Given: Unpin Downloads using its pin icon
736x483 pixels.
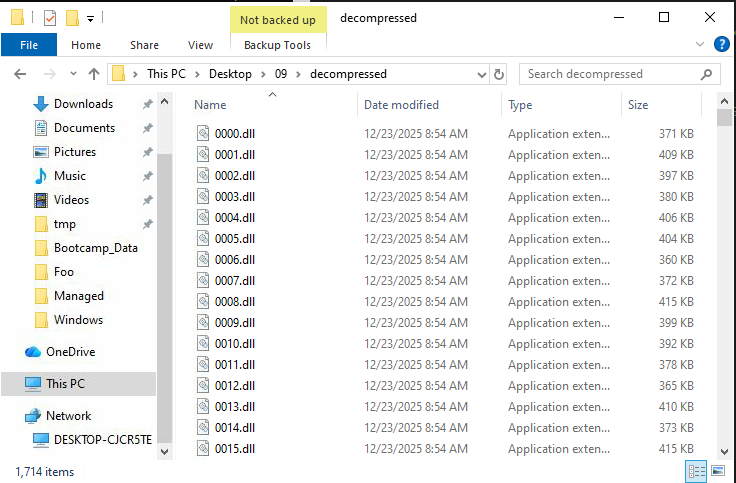Looking at the screenshot, I should click(x=147, y=104).
